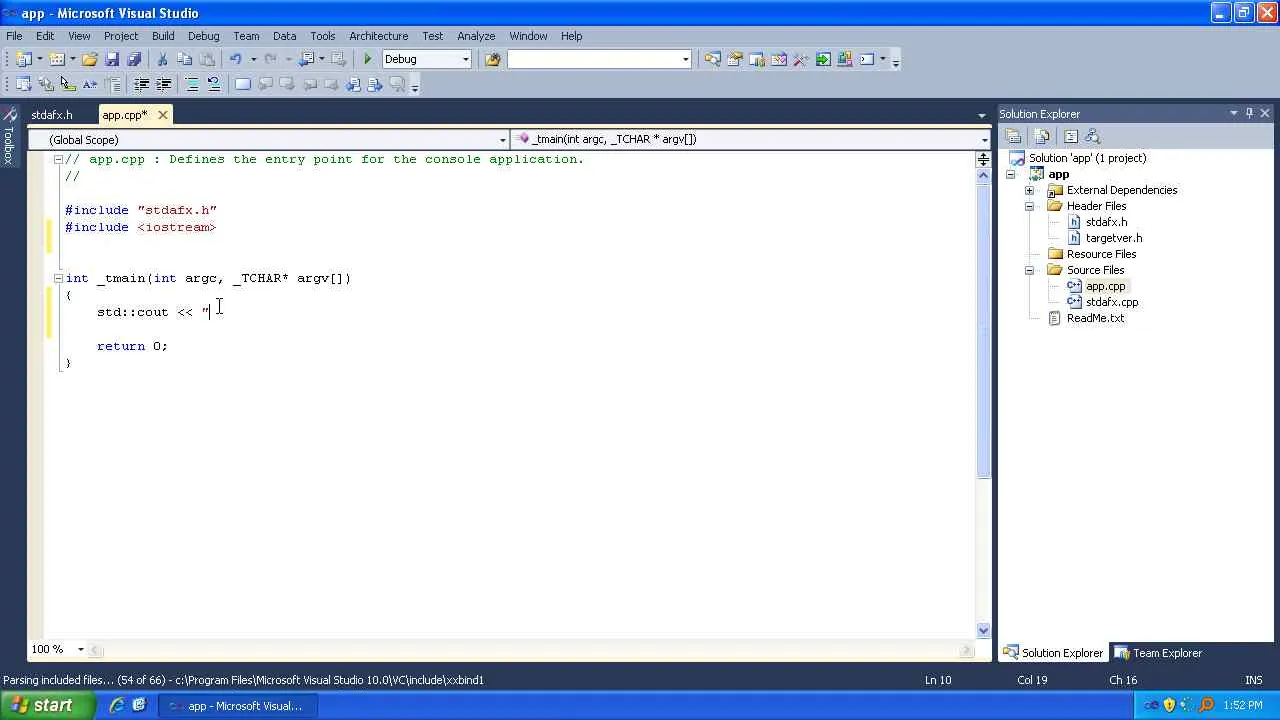Collapse the _tmain function outline
Image resolution: width=1280 pixels, height=720 pixels.
[58, 278]
